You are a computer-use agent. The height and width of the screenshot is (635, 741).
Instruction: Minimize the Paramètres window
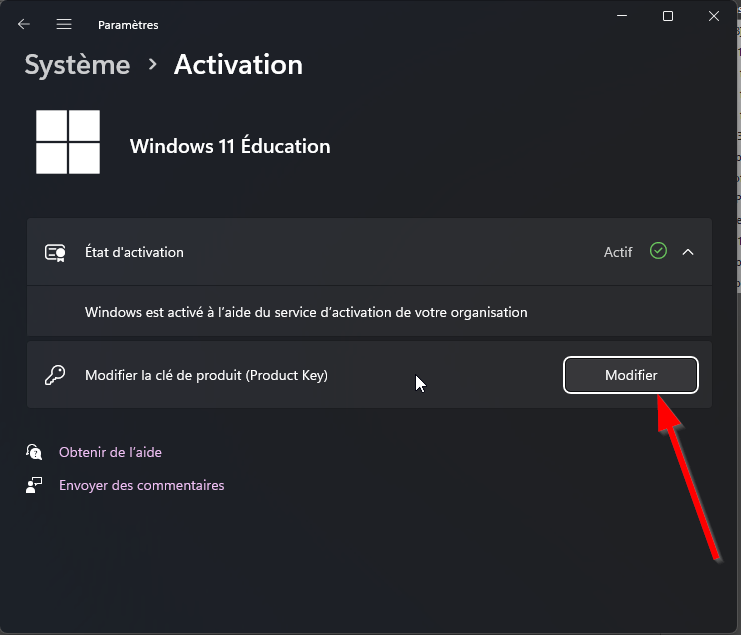(622, 16)
